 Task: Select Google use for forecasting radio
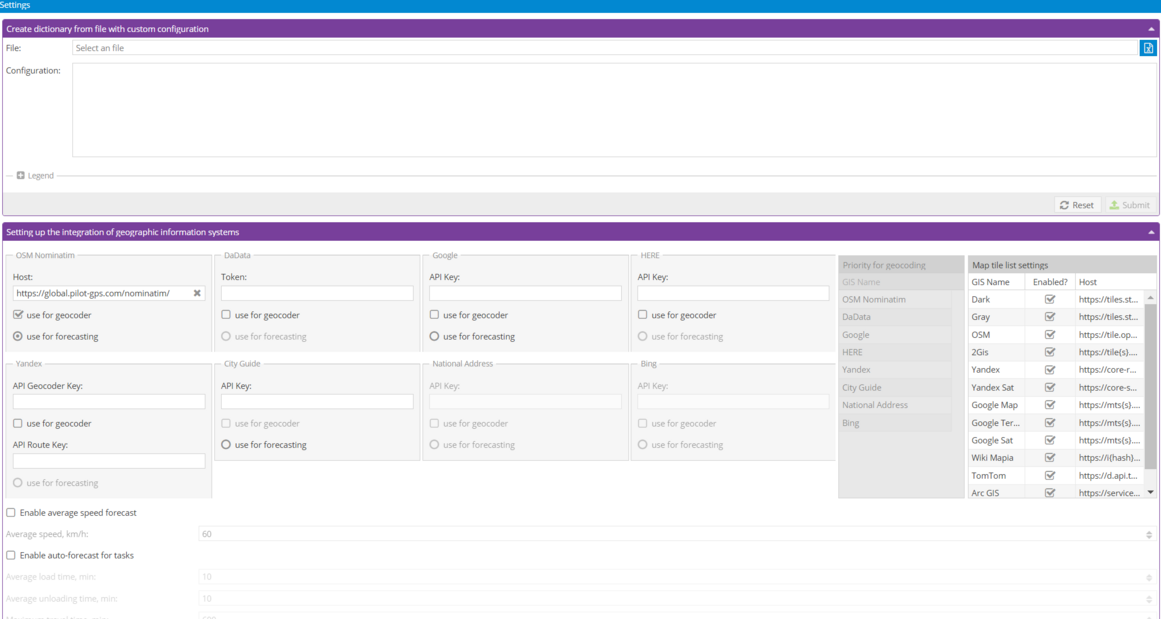(x=435, y=336)
